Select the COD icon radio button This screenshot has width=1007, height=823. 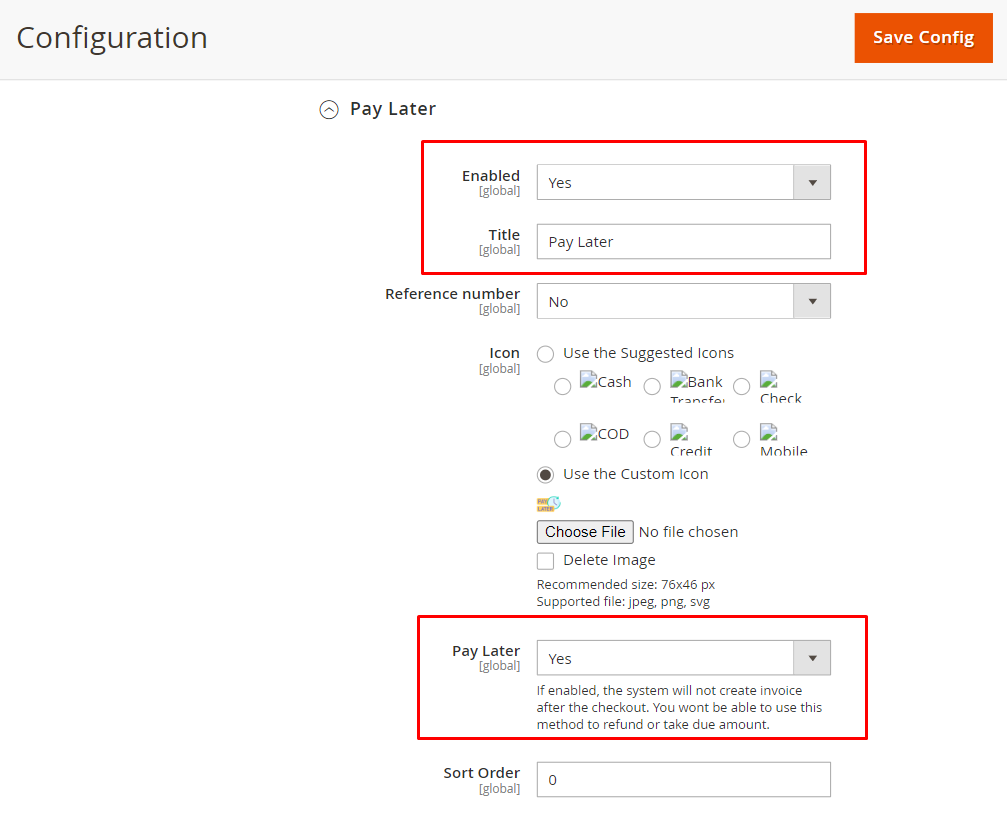click(563, 439)
